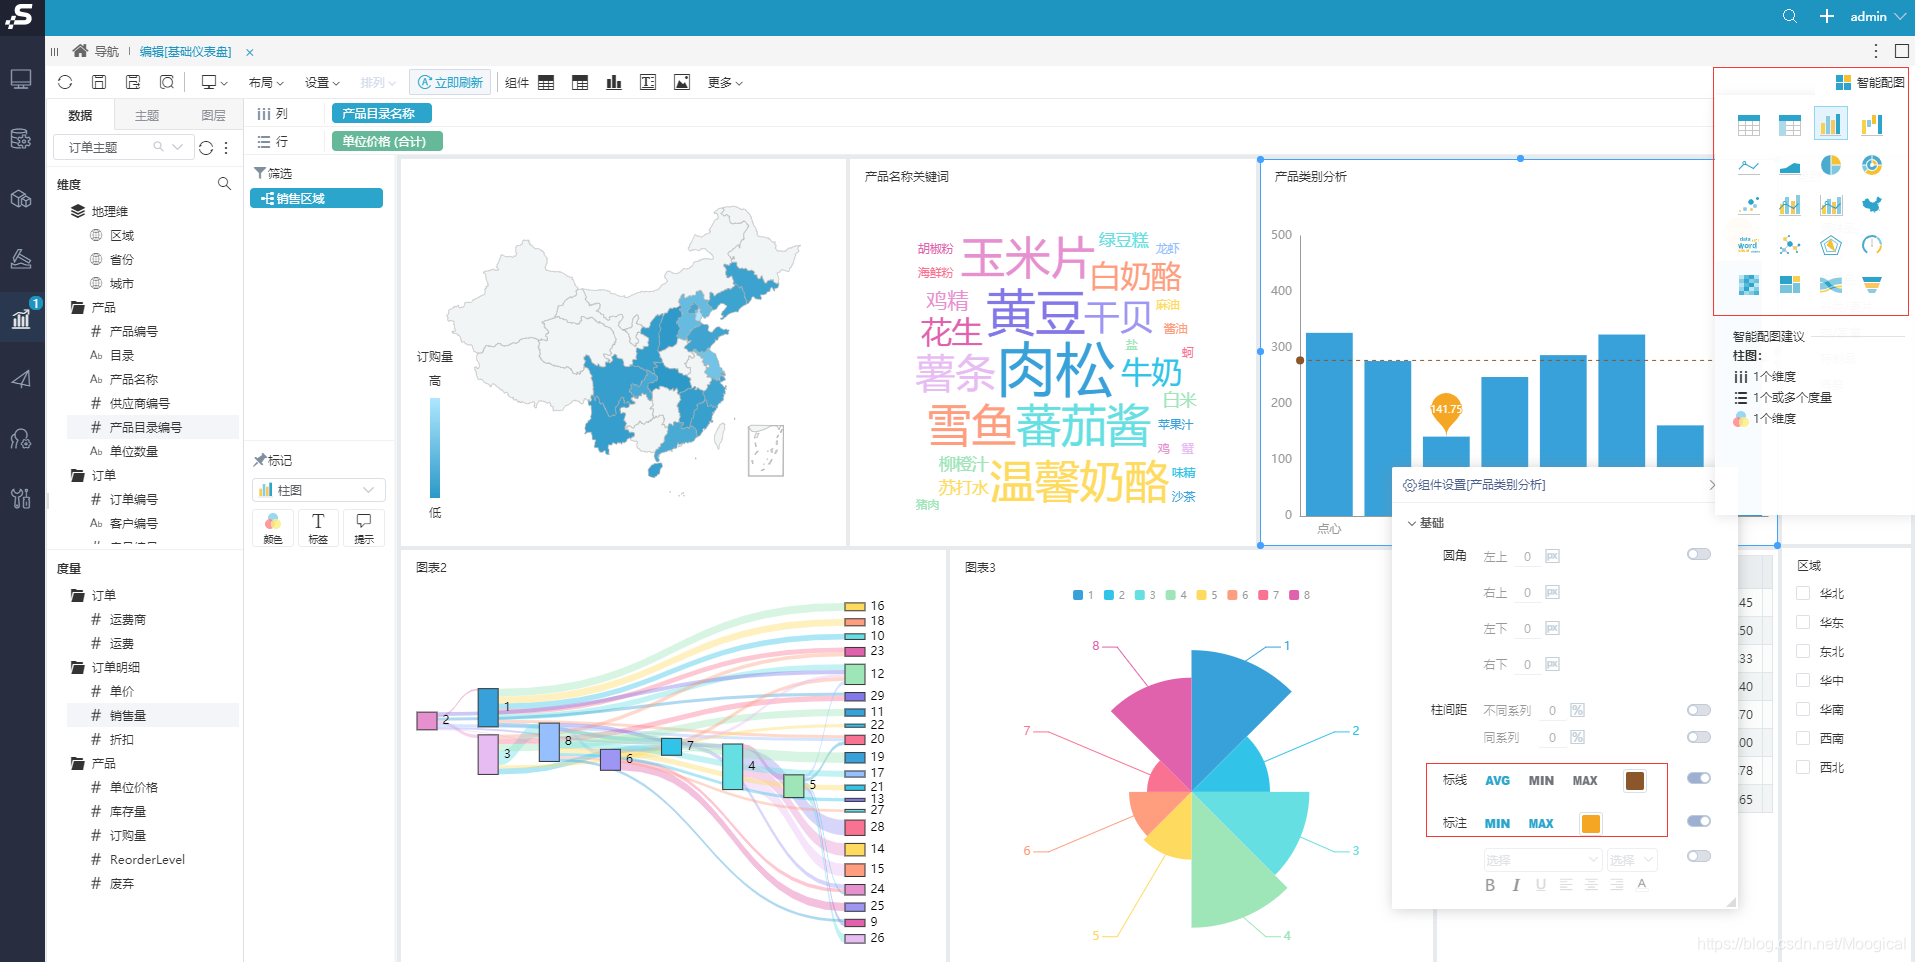Image resolution: width=1915 pixels, height=962 pixels.
Task: Select the bar chart type in chart picker
Action: pos(1830,124)
